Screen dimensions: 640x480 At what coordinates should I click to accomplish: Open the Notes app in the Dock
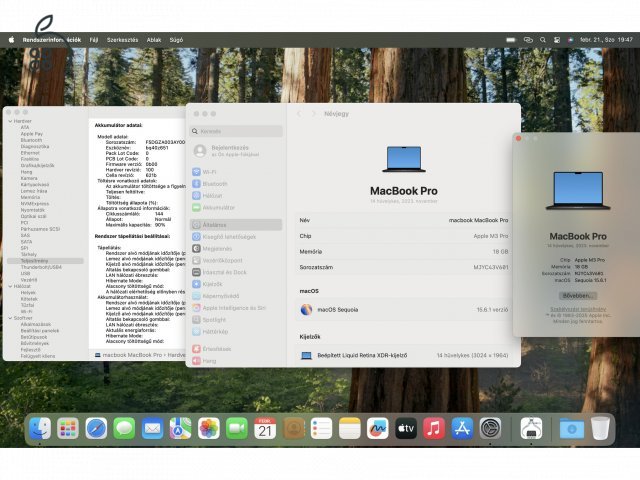350,429
